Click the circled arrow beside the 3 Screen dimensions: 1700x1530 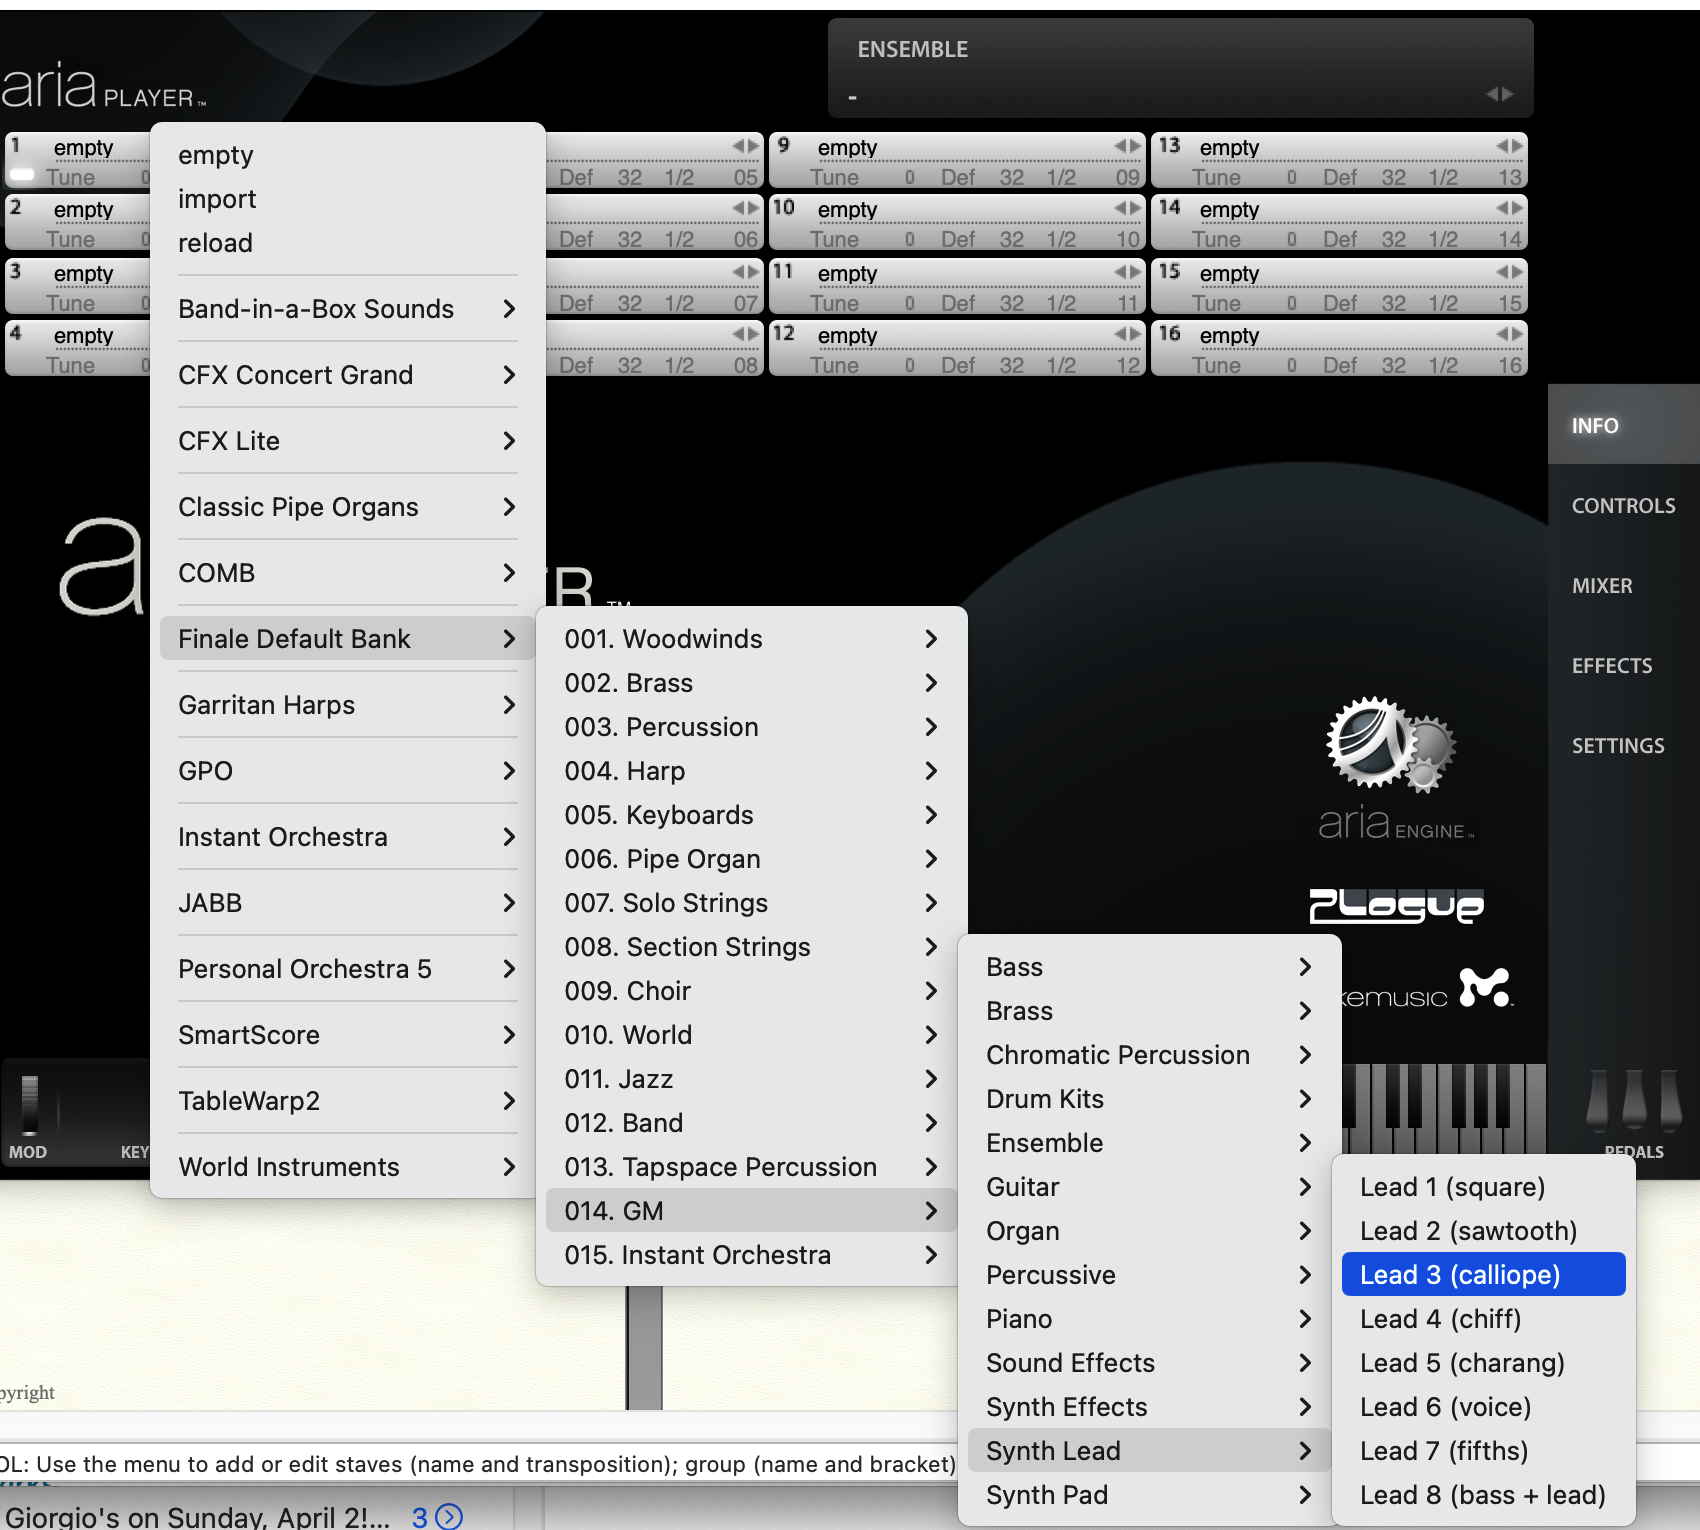(x=450, y=1516)
